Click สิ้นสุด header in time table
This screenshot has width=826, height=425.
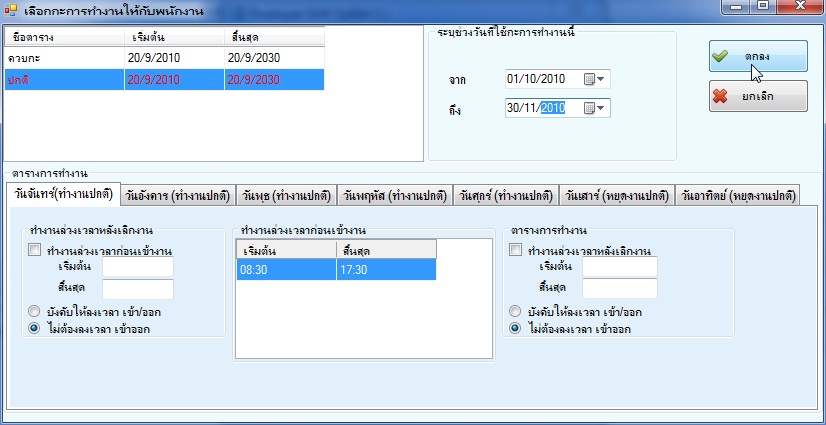coord(386,250)
